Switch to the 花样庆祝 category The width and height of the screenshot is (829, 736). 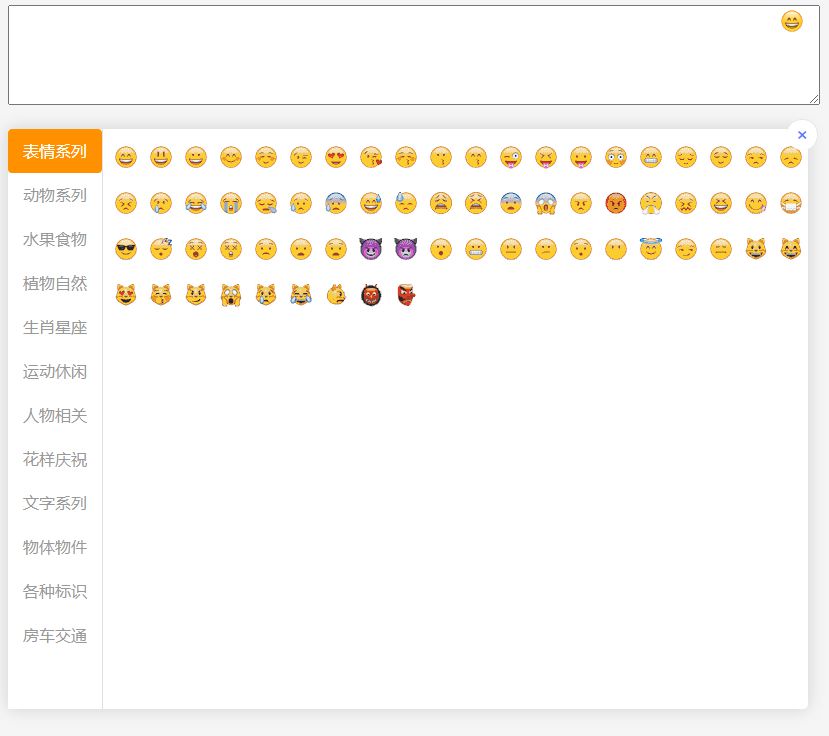coord(55,459)
